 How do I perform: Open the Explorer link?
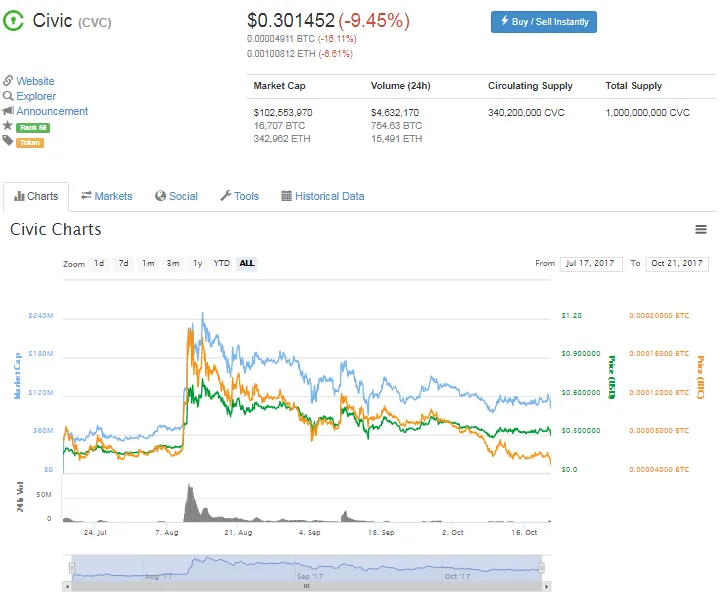[x=36, y=96]
